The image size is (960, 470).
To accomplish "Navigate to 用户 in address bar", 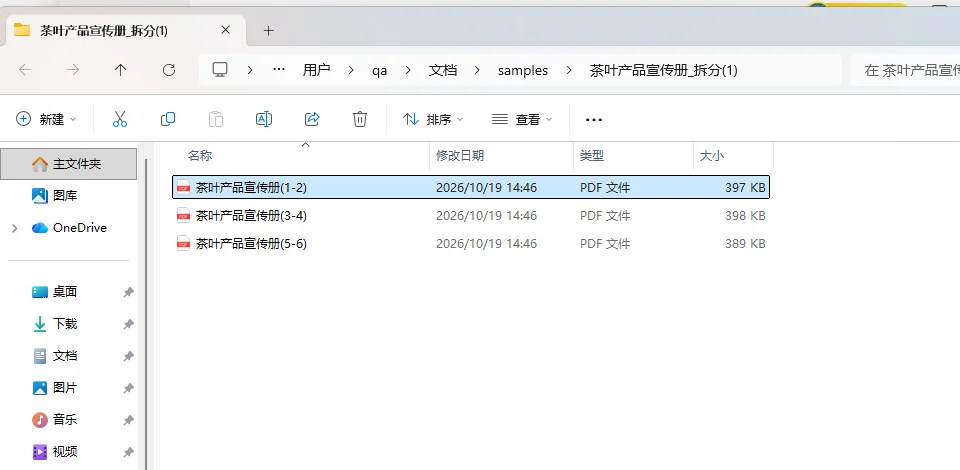I will click(x=317, y=70).
